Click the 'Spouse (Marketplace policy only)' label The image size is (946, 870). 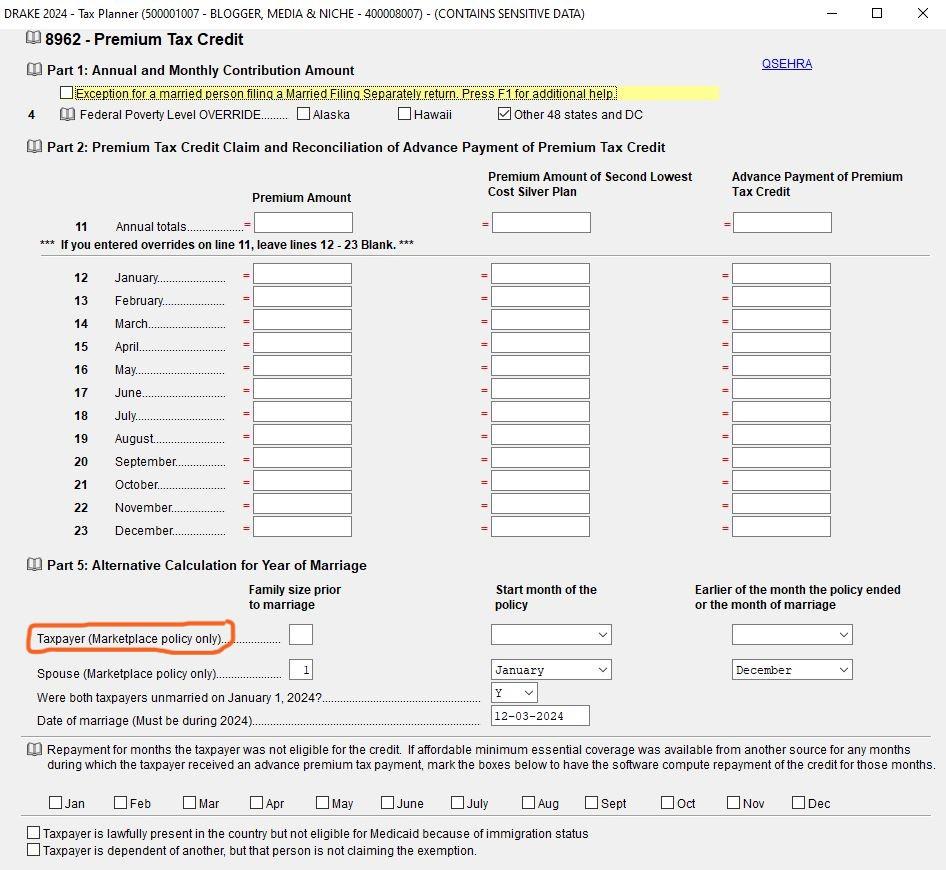[127, 673]
